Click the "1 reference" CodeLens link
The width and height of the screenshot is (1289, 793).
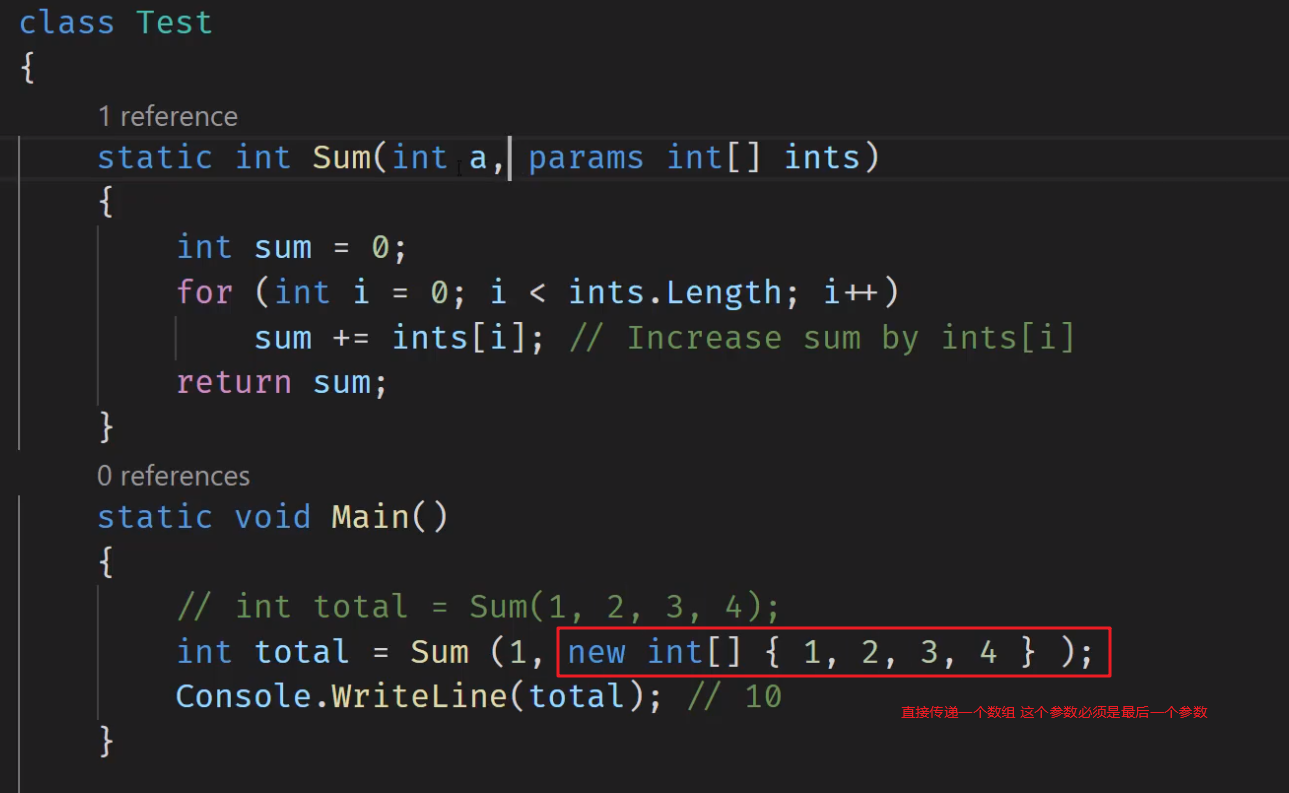click(x=167, y=117)
